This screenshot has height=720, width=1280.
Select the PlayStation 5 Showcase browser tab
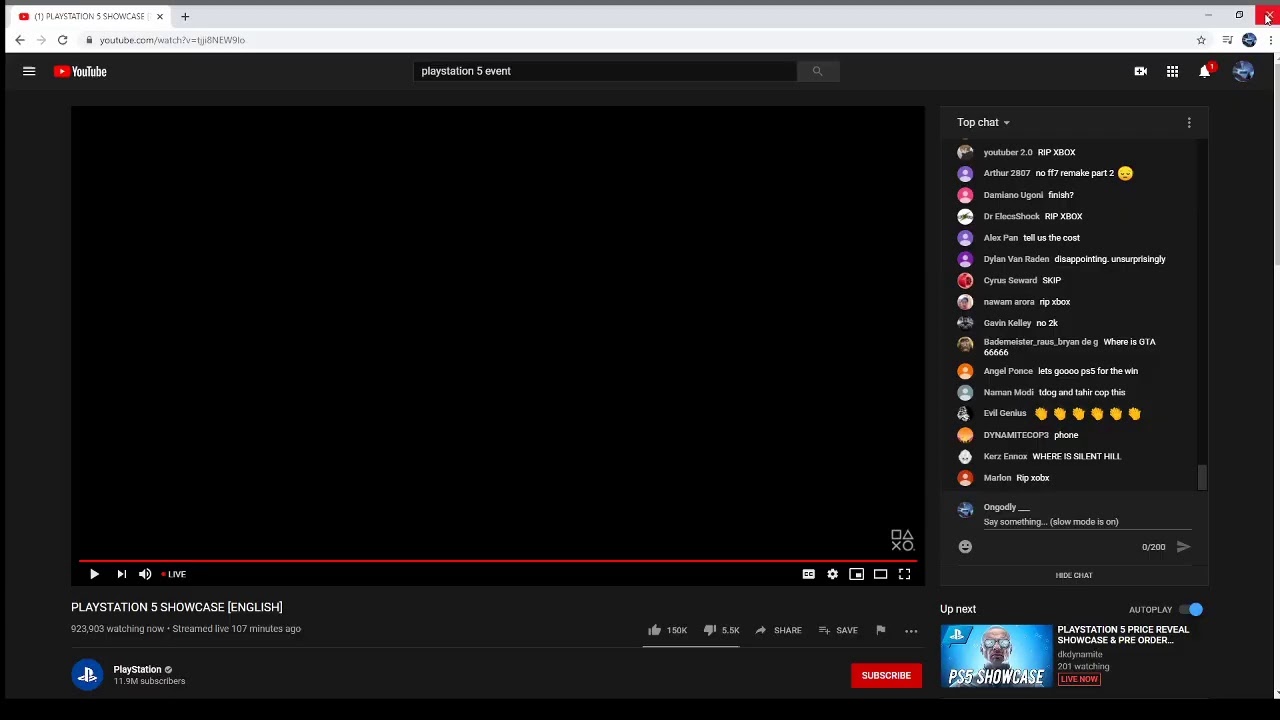[88, 16]
